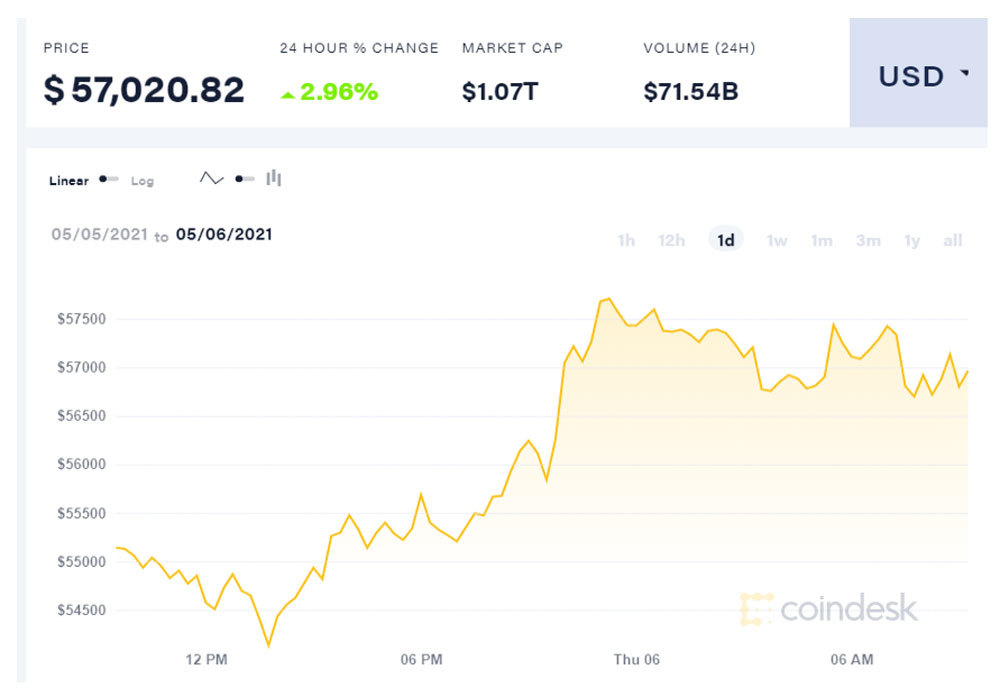Switch to the 1h time range
The width and height of the screenshot is (1000, 697).
626,240
